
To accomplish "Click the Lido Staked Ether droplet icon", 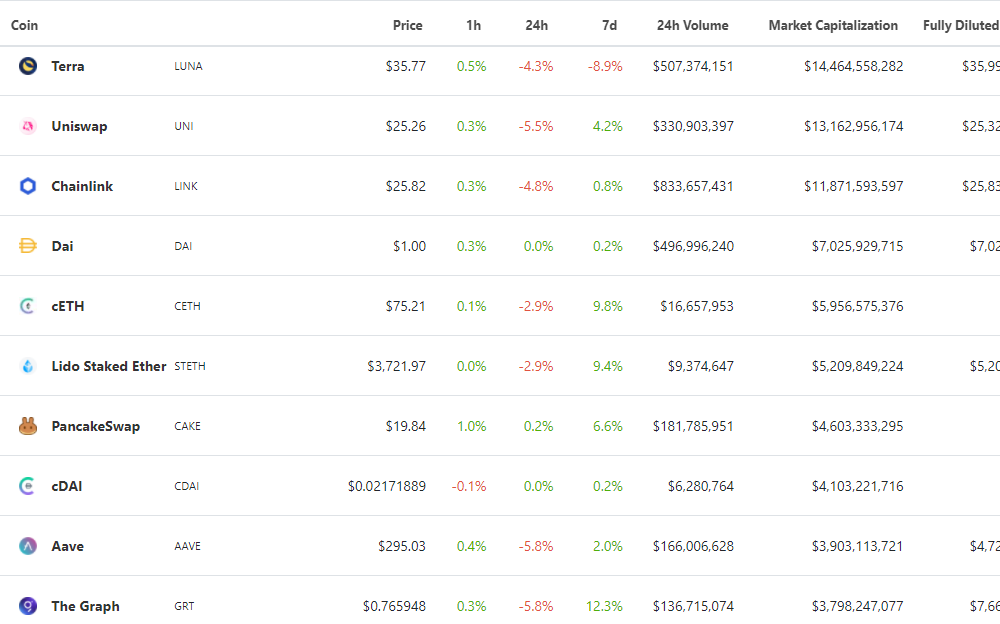I will [x=27, y=366].
